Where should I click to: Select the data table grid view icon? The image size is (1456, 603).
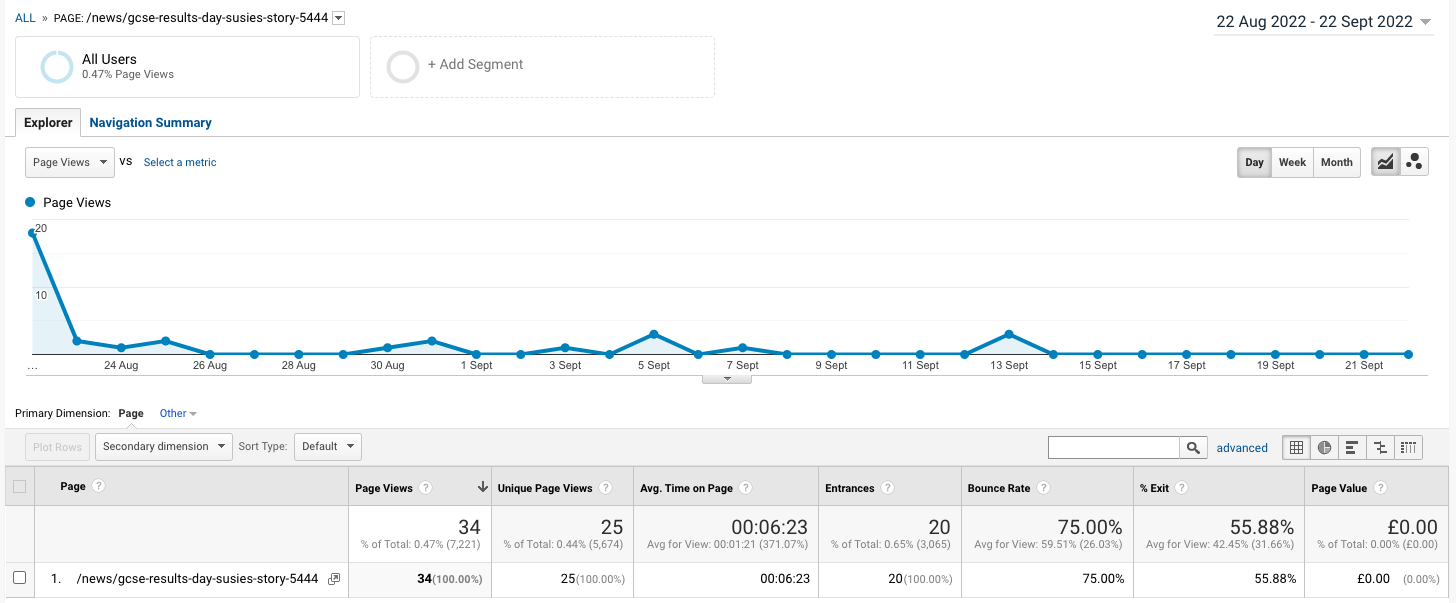click(1297, 447)
